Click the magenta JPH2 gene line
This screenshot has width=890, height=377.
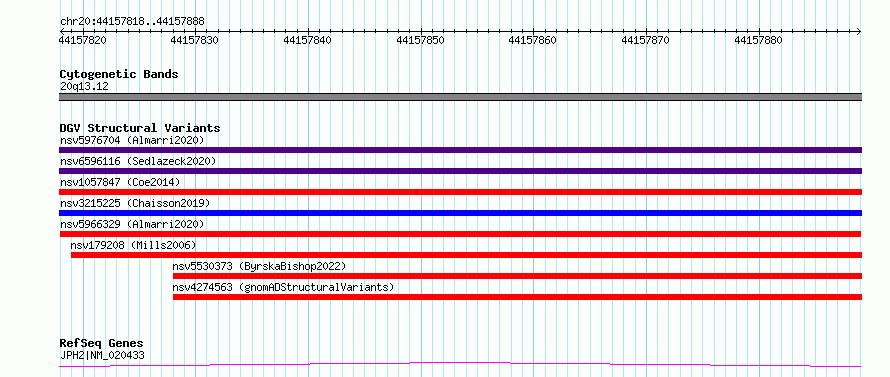click(460, 365)
